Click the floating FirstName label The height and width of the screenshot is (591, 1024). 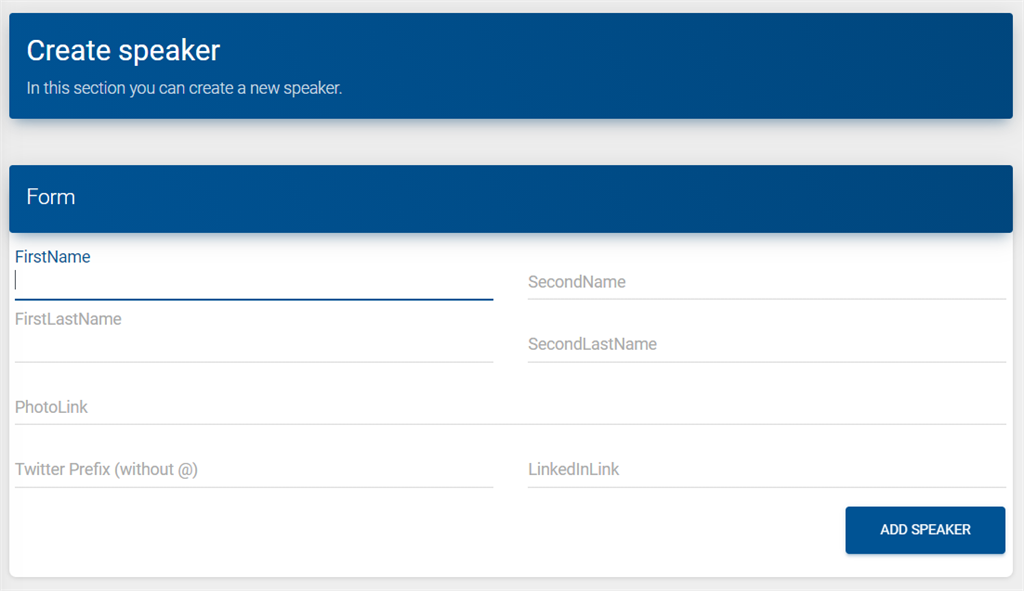tap(53, 257)
